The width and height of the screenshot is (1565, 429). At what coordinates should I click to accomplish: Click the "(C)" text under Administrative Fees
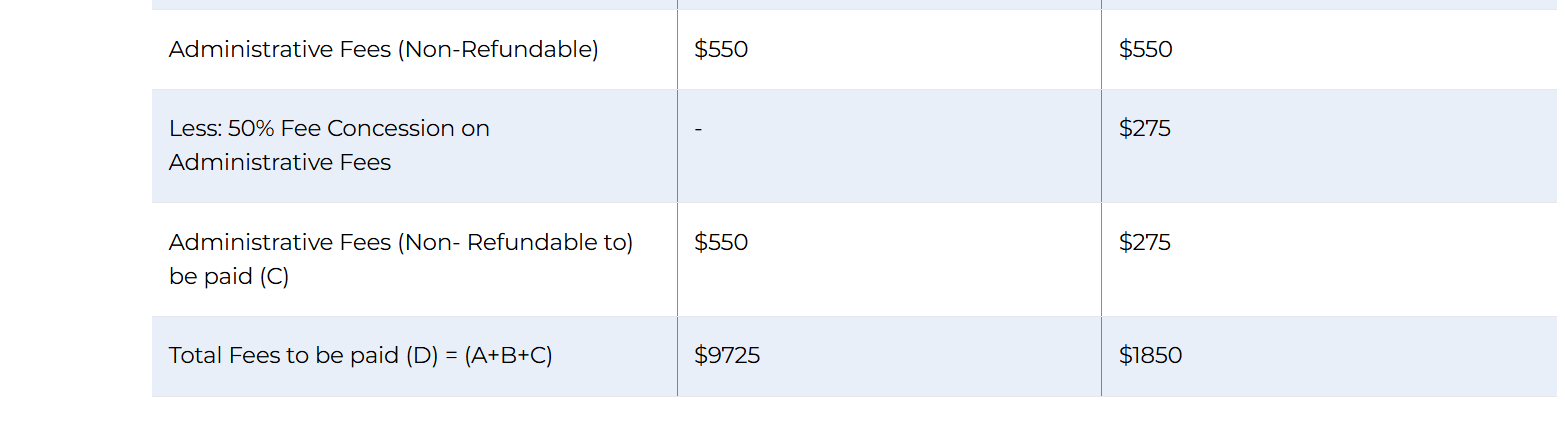coord(273,277)
